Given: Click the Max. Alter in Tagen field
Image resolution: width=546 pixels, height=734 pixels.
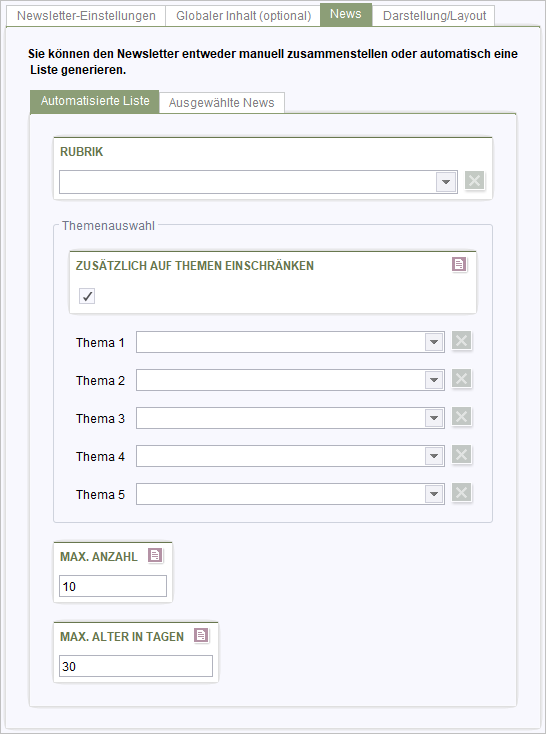Looking at the screenshot, I should pos(136,666).
